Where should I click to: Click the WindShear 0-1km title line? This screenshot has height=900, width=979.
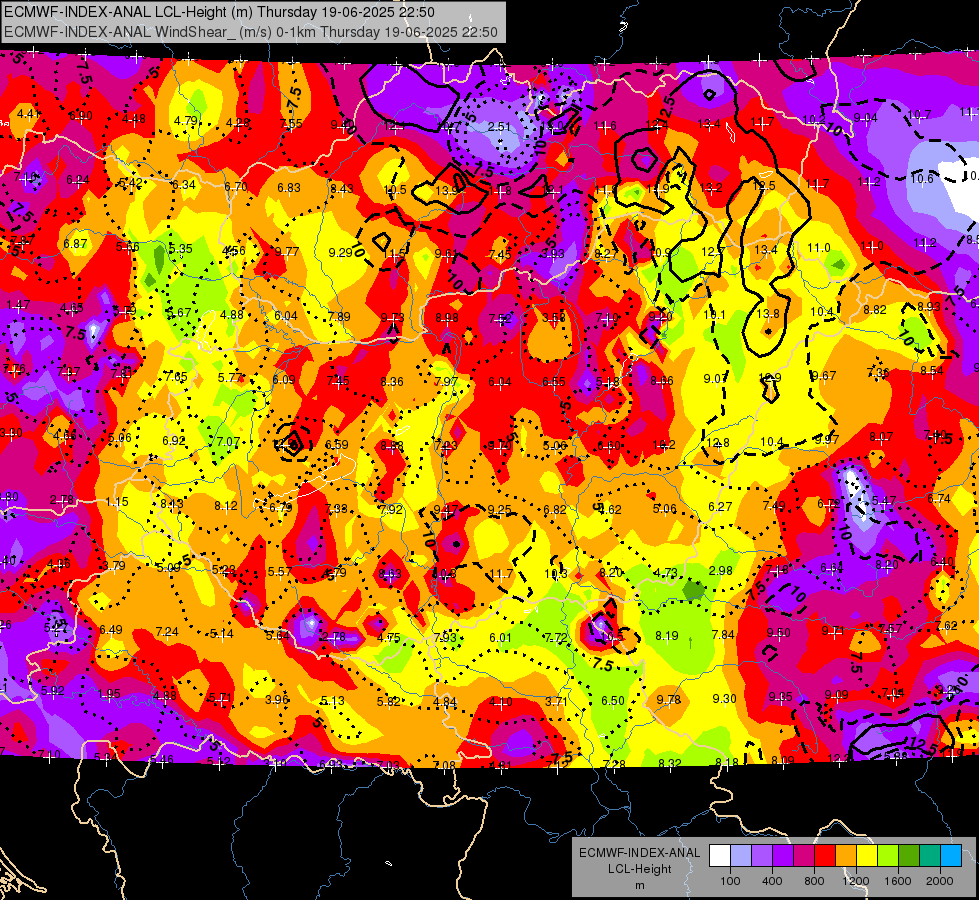point(251,32)
